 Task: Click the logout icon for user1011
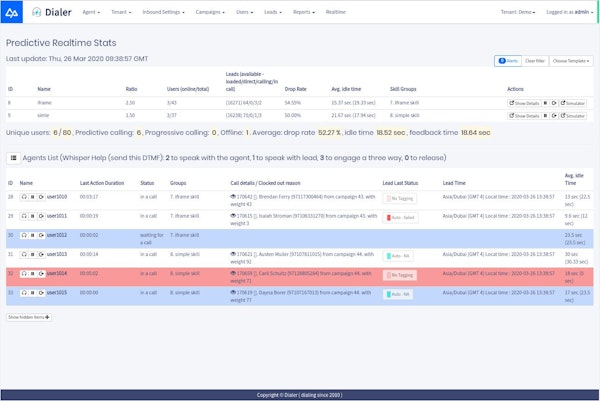click(41, 216)
